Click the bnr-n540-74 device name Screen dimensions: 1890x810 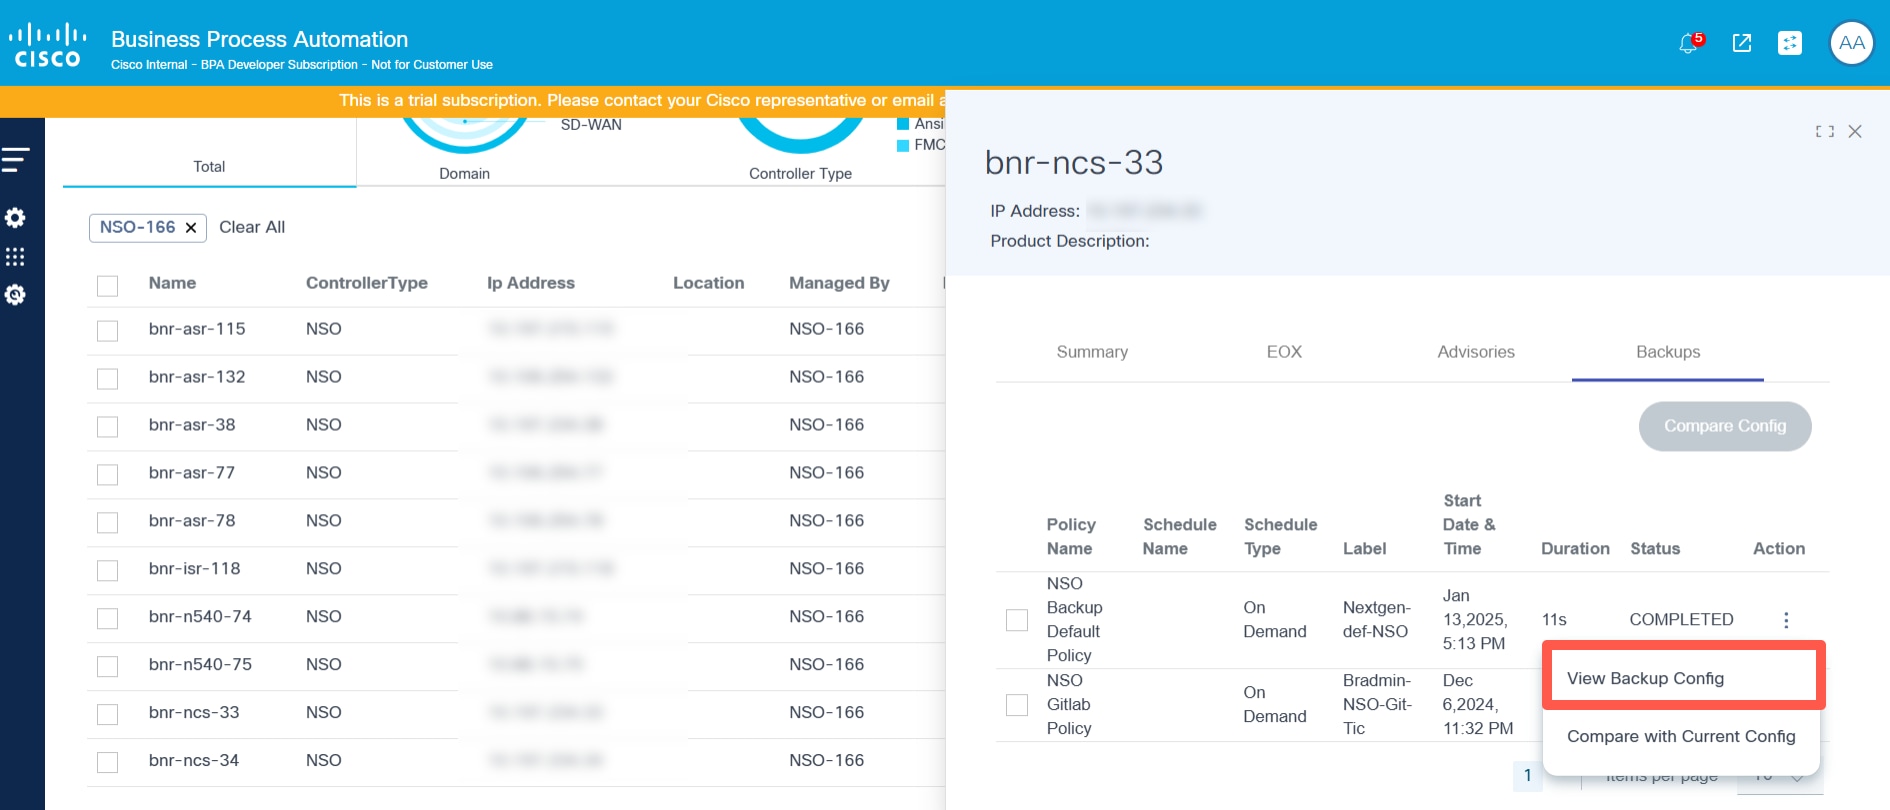point(200,617)
